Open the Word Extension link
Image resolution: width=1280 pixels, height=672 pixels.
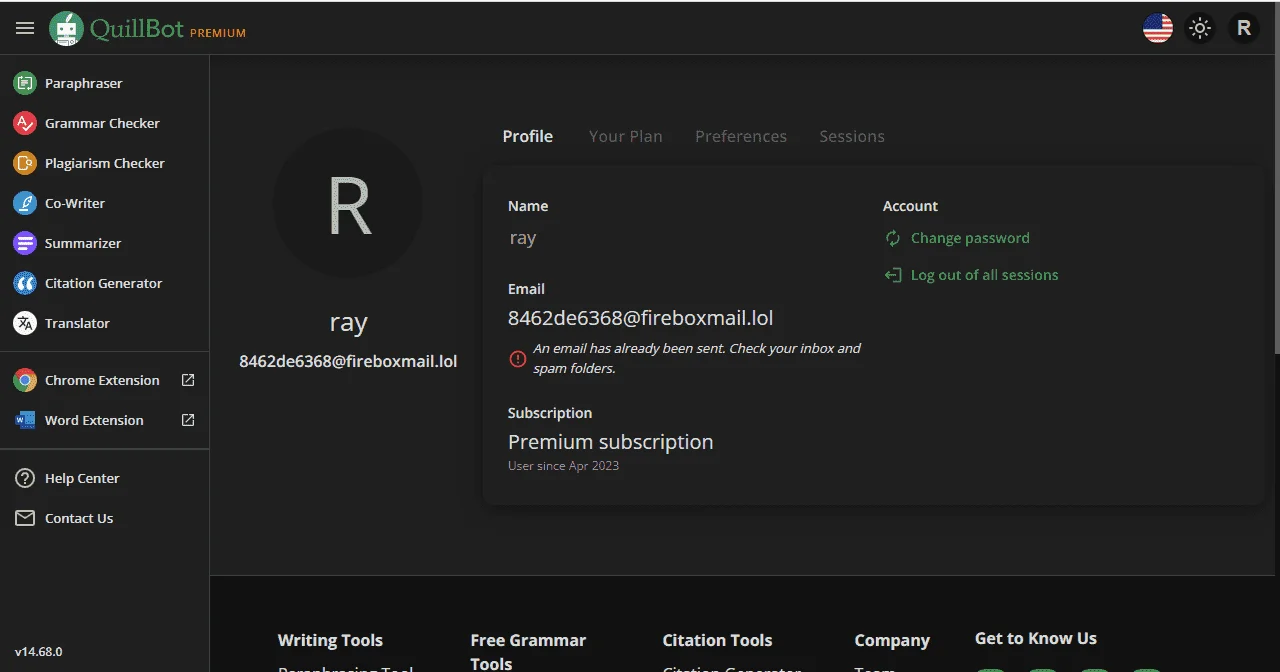[x=104, y=420]
